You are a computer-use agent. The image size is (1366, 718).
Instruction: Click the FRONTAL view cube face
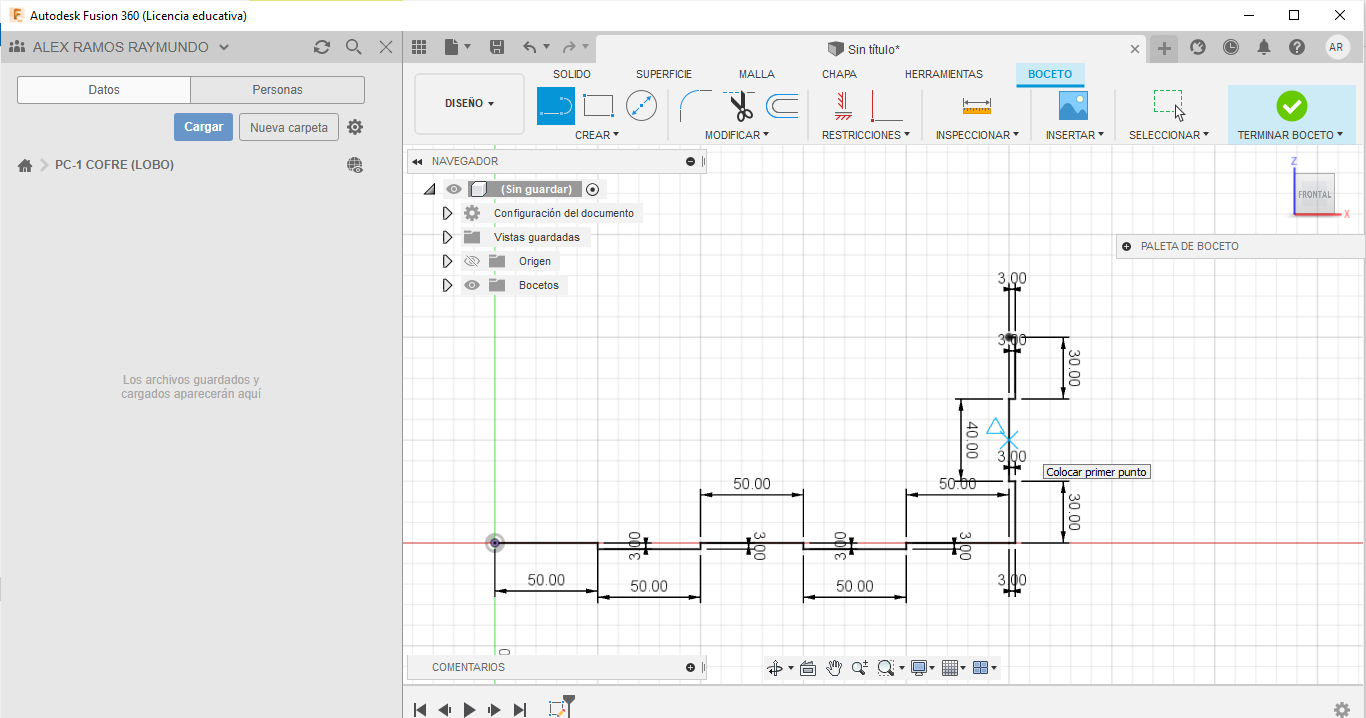click(1315, 194)
